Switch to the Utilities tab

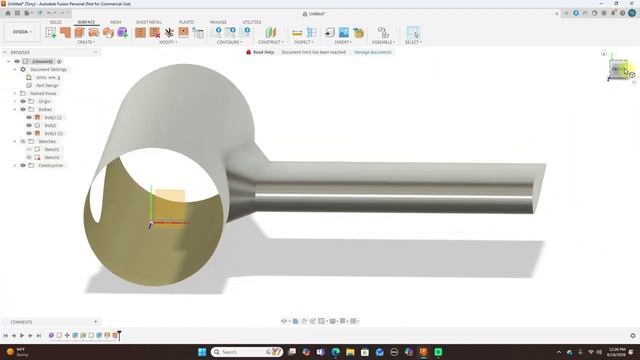252,22
